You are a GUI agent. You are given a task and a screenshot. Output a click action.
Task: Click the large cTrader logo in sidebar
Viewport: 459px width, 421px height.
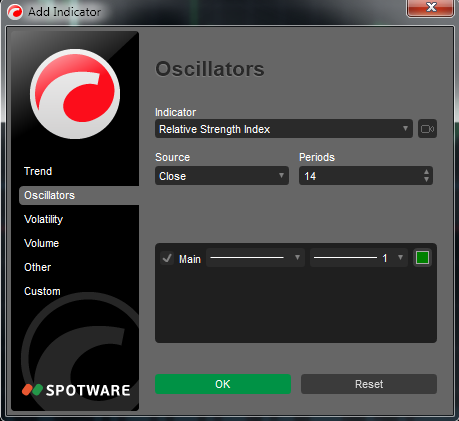pos(75,94)
